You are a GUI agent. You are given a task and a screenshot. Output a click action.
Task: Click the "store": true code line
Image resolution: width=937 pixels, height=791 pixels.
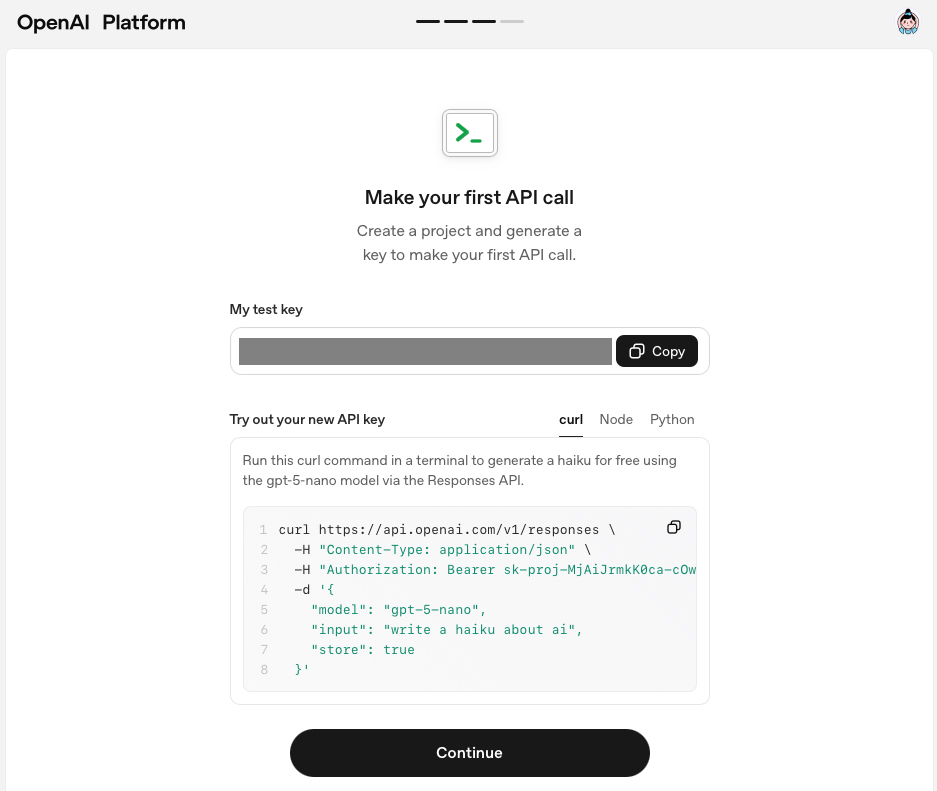(362, 650)
